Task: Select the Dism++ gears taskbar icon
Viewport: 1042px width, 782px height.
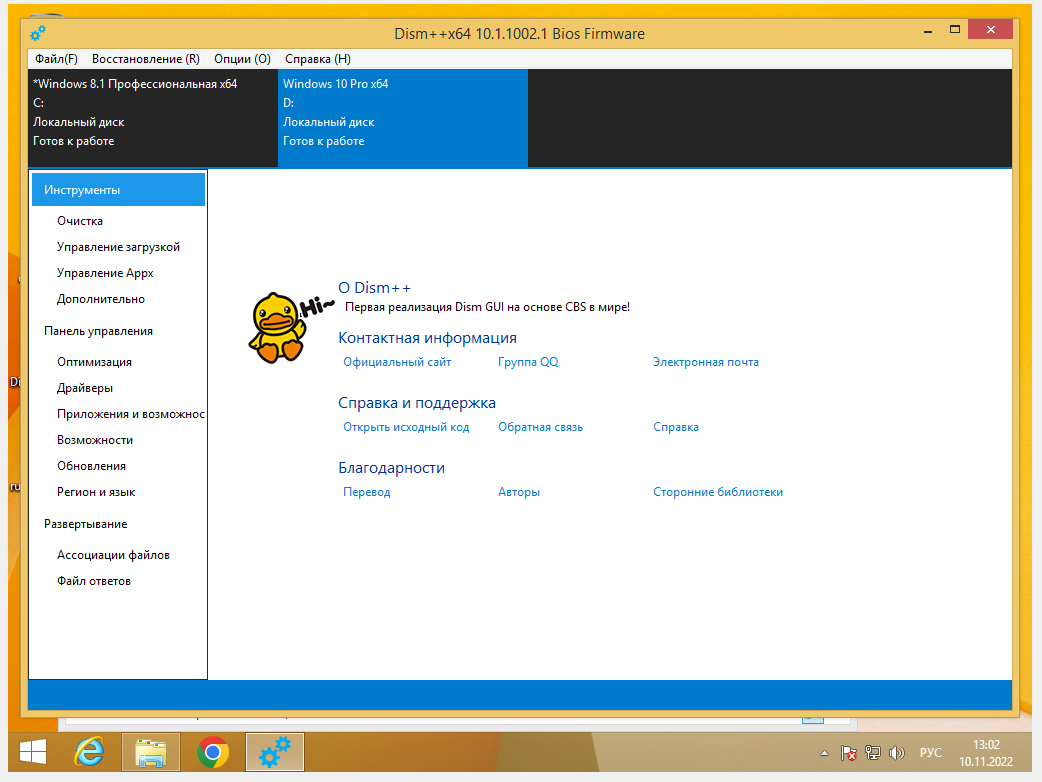Action: 274,752
